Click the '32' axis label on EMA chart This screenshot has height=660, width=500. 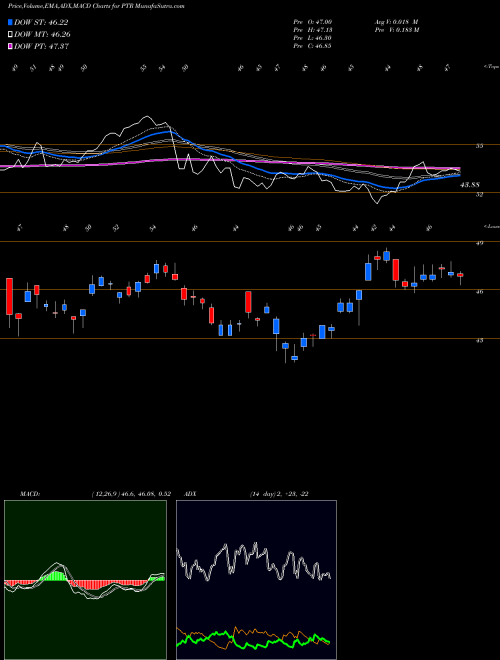[479, 194]
